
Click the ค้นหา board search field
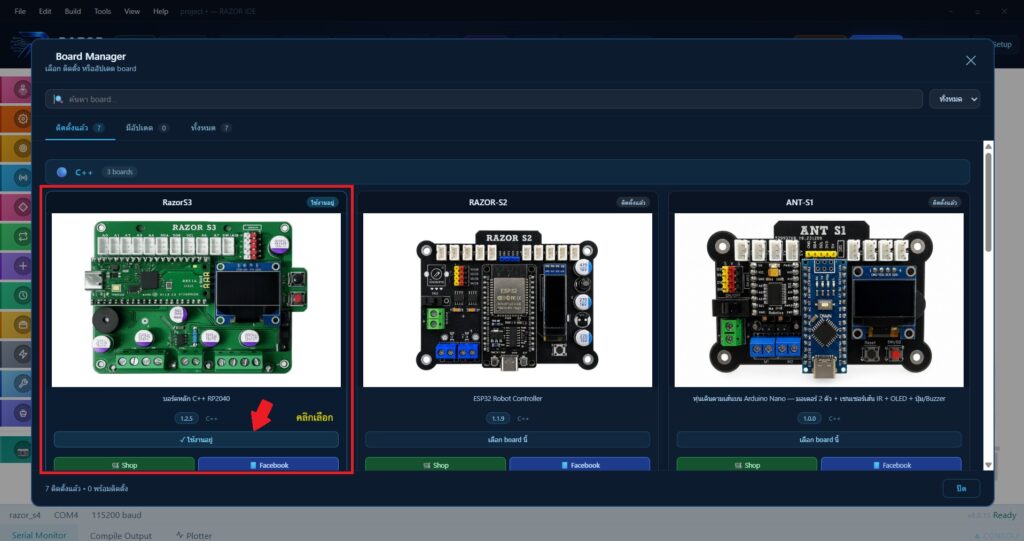(484, 99)
